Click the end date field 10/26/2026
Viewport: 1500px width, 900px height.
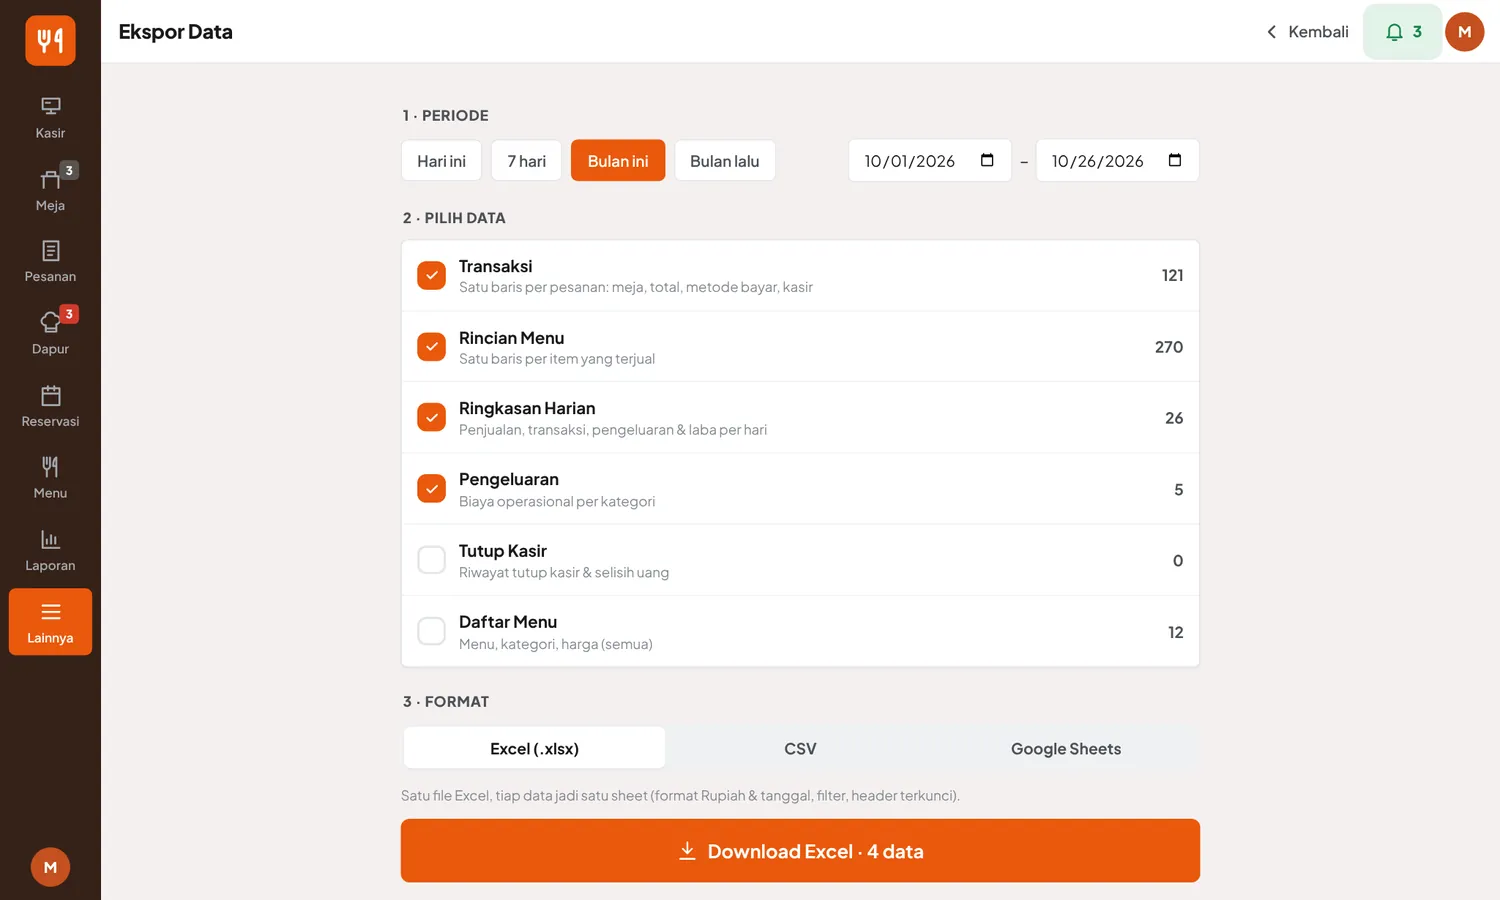coord(1117,160)
